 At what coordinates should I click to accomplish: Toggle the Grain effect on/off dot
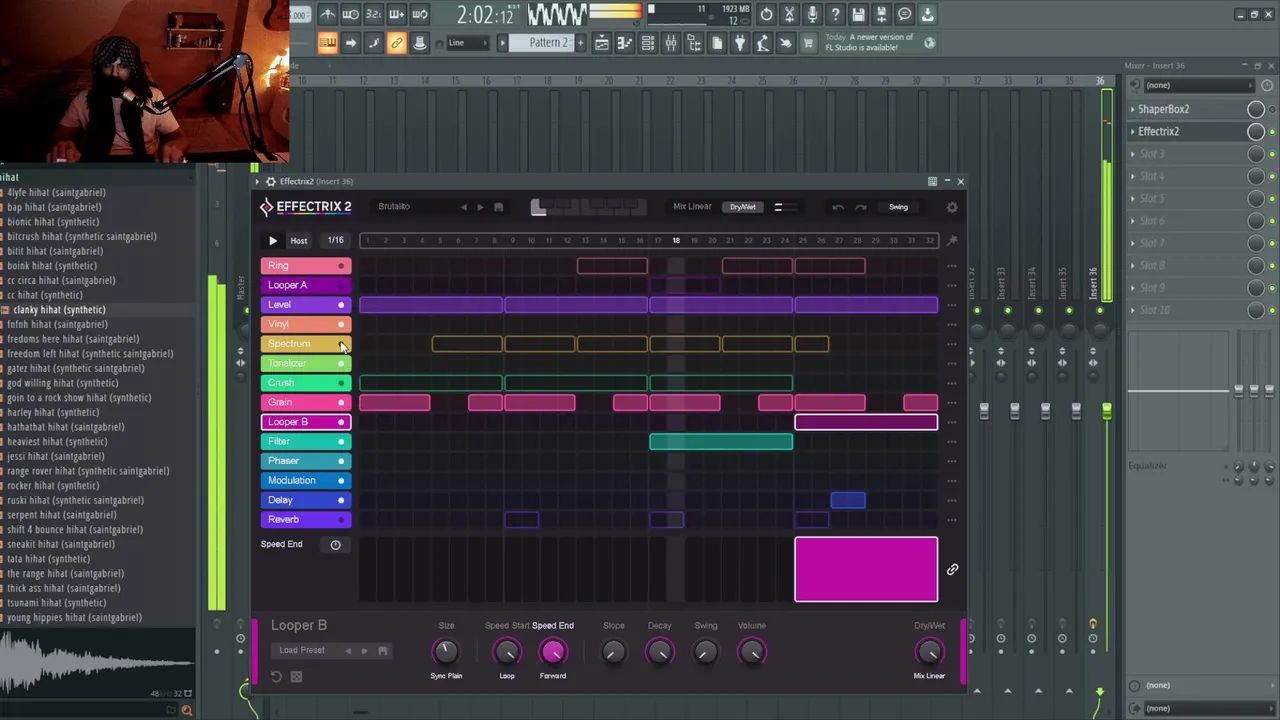(341, 402)
